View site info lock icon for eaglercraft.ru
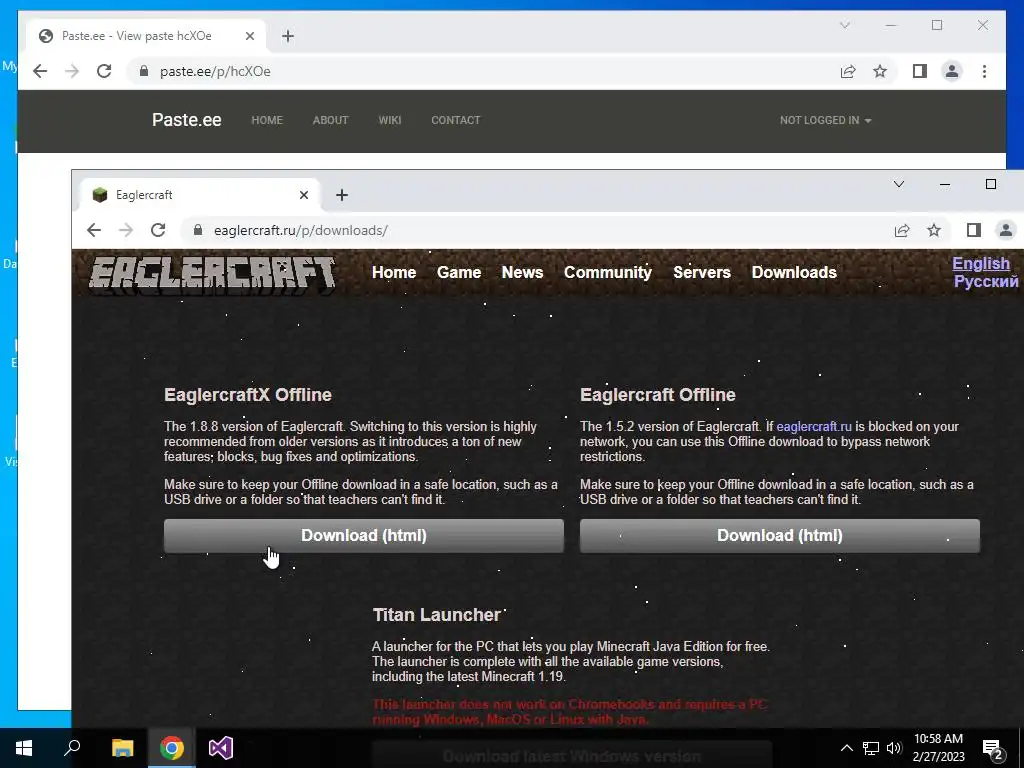Viewport: 1024px width, 768px height. point(197,230)
